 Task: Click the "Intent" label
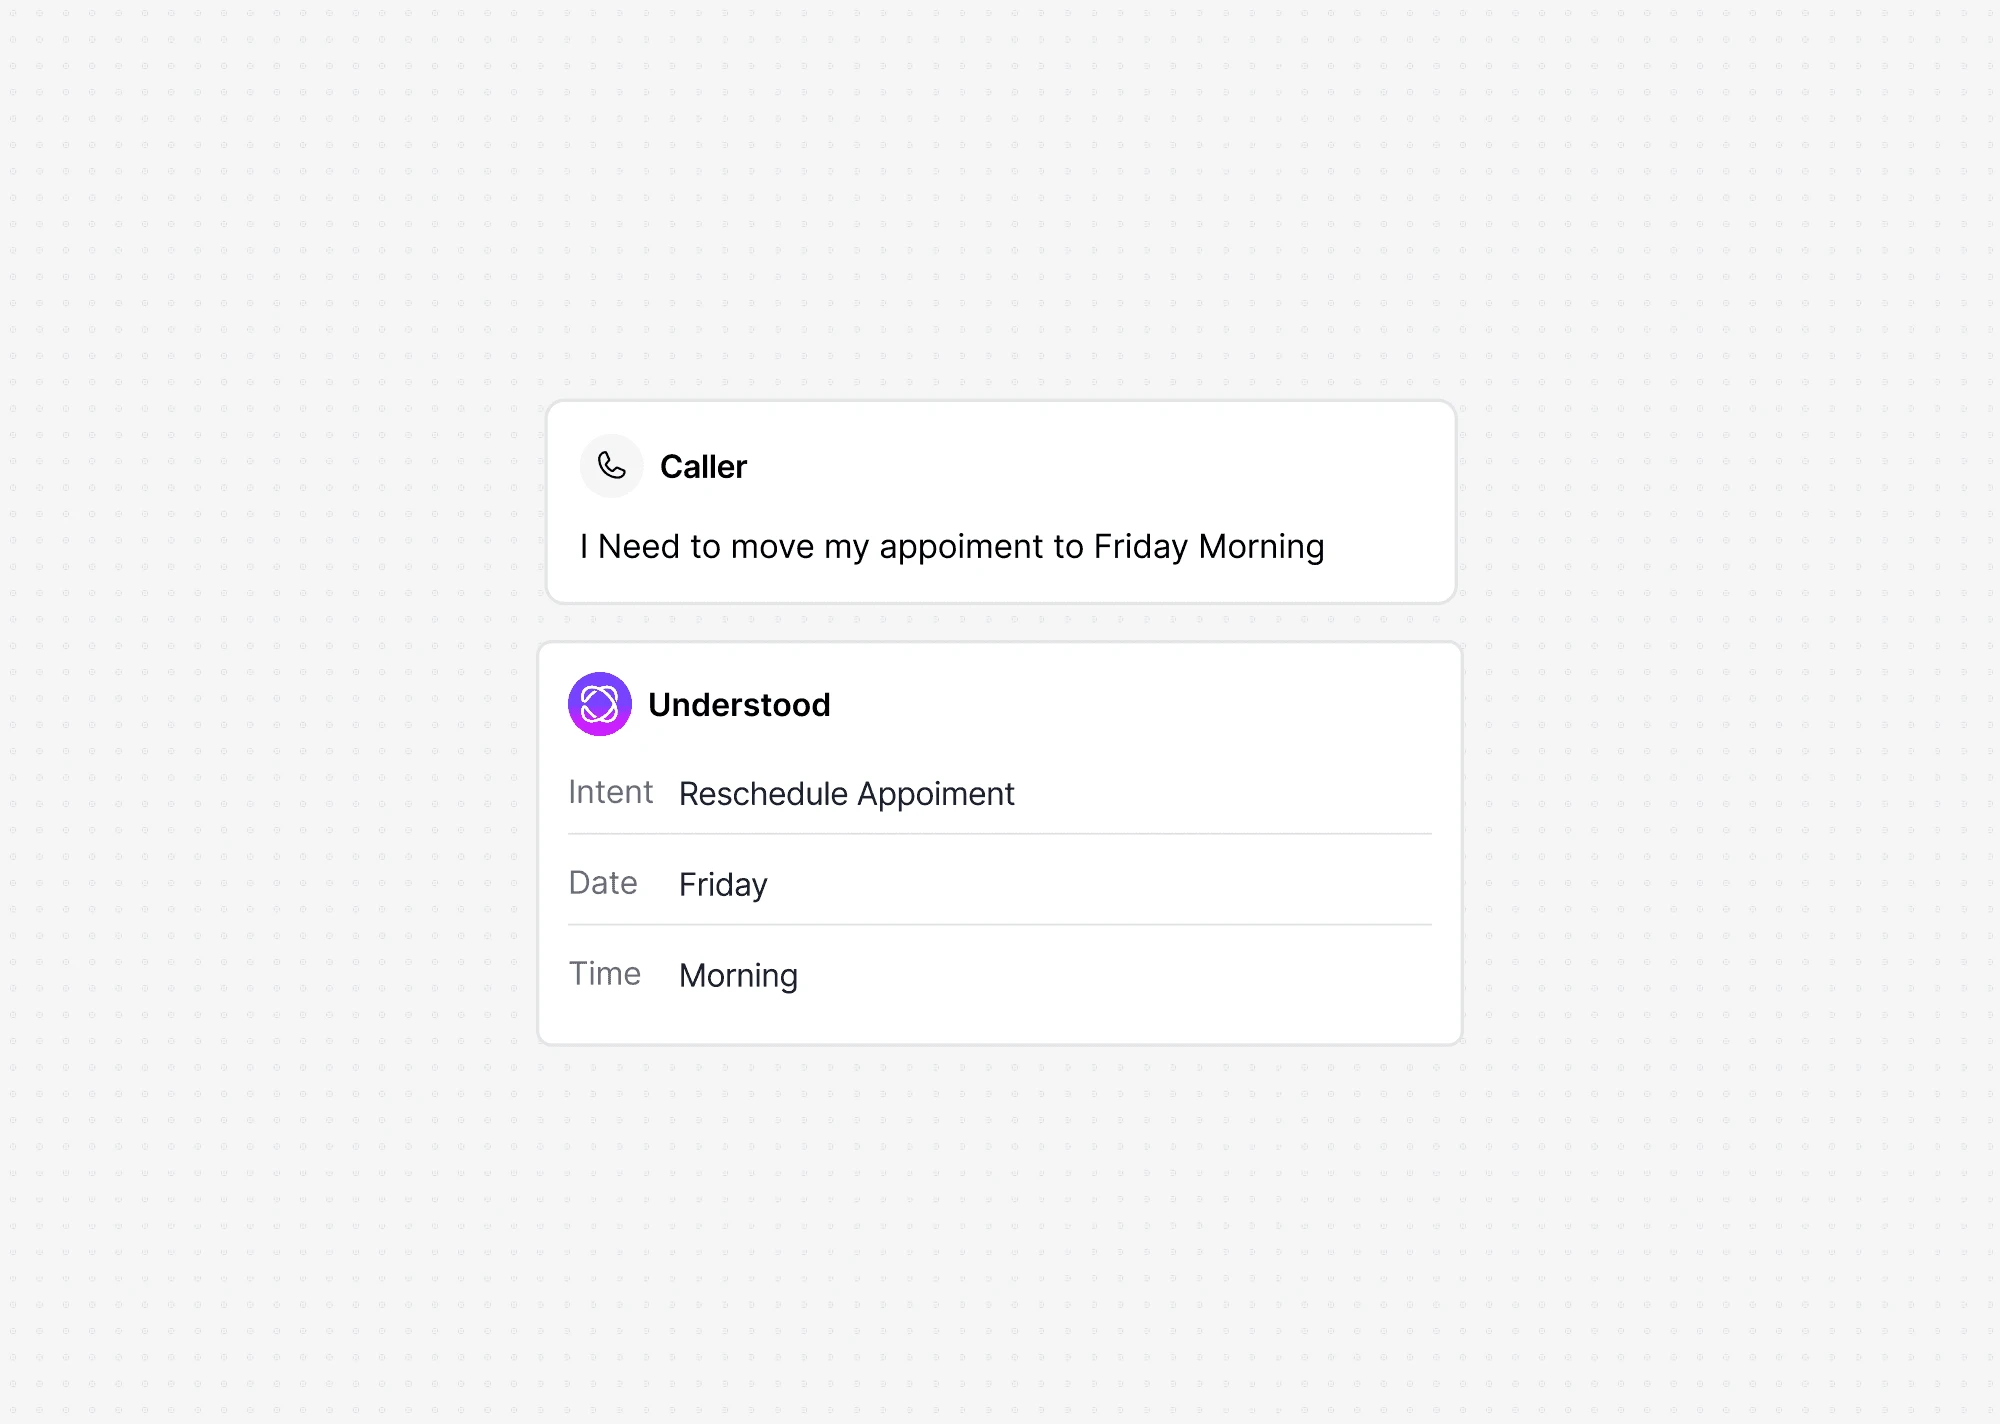pyautogui.click(x=610, y=792)
